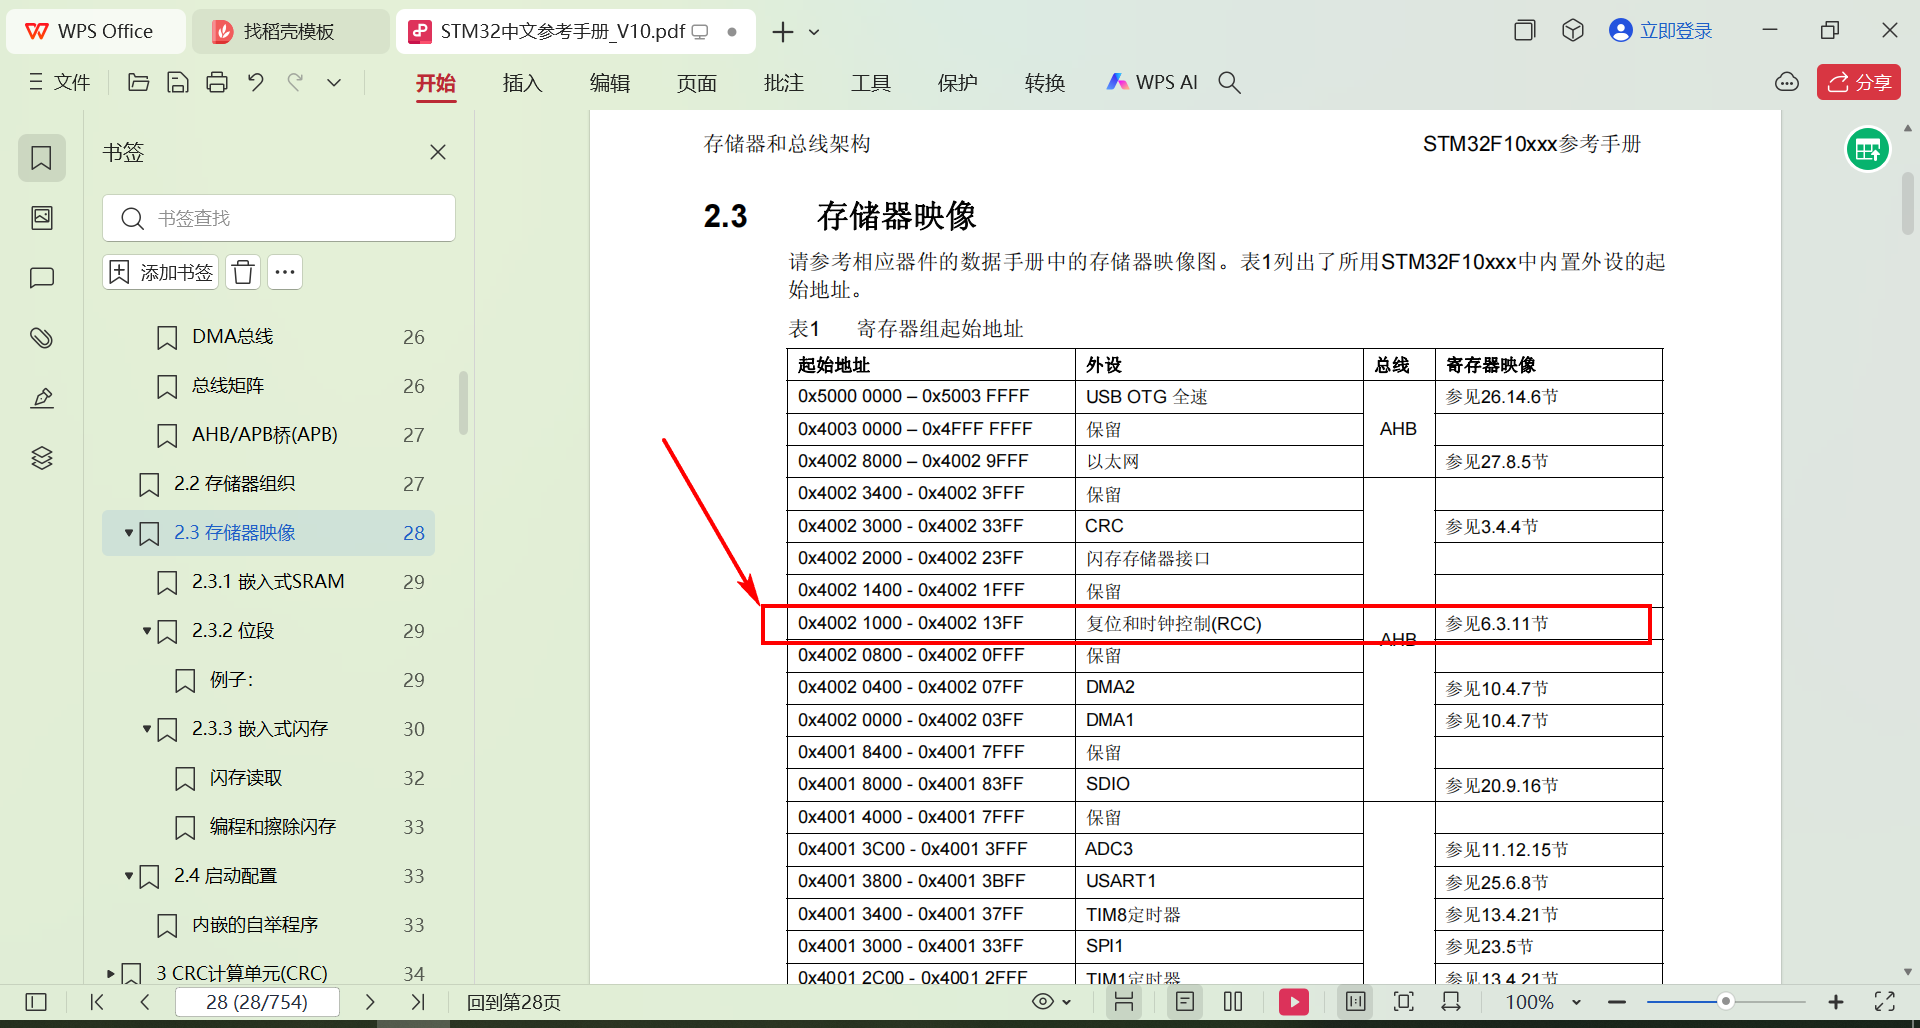Switch to the 转换 tab
This screenshot has height=1028, width=1920.
[1044, 82]
